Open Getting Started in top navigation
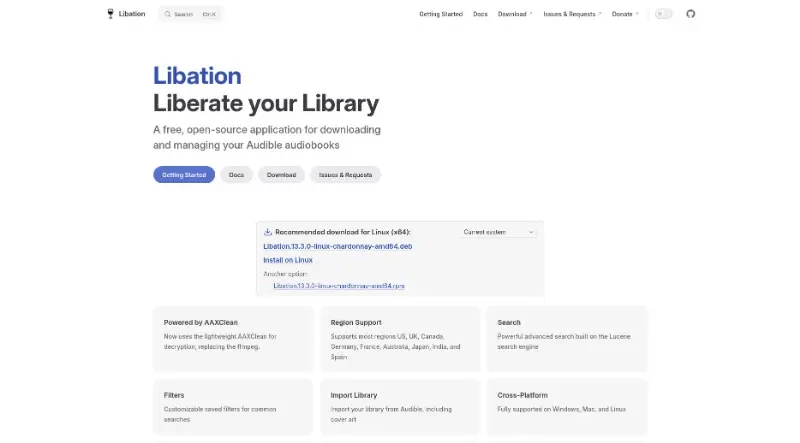This screenshot has width=800, height=443. point(441,14)
